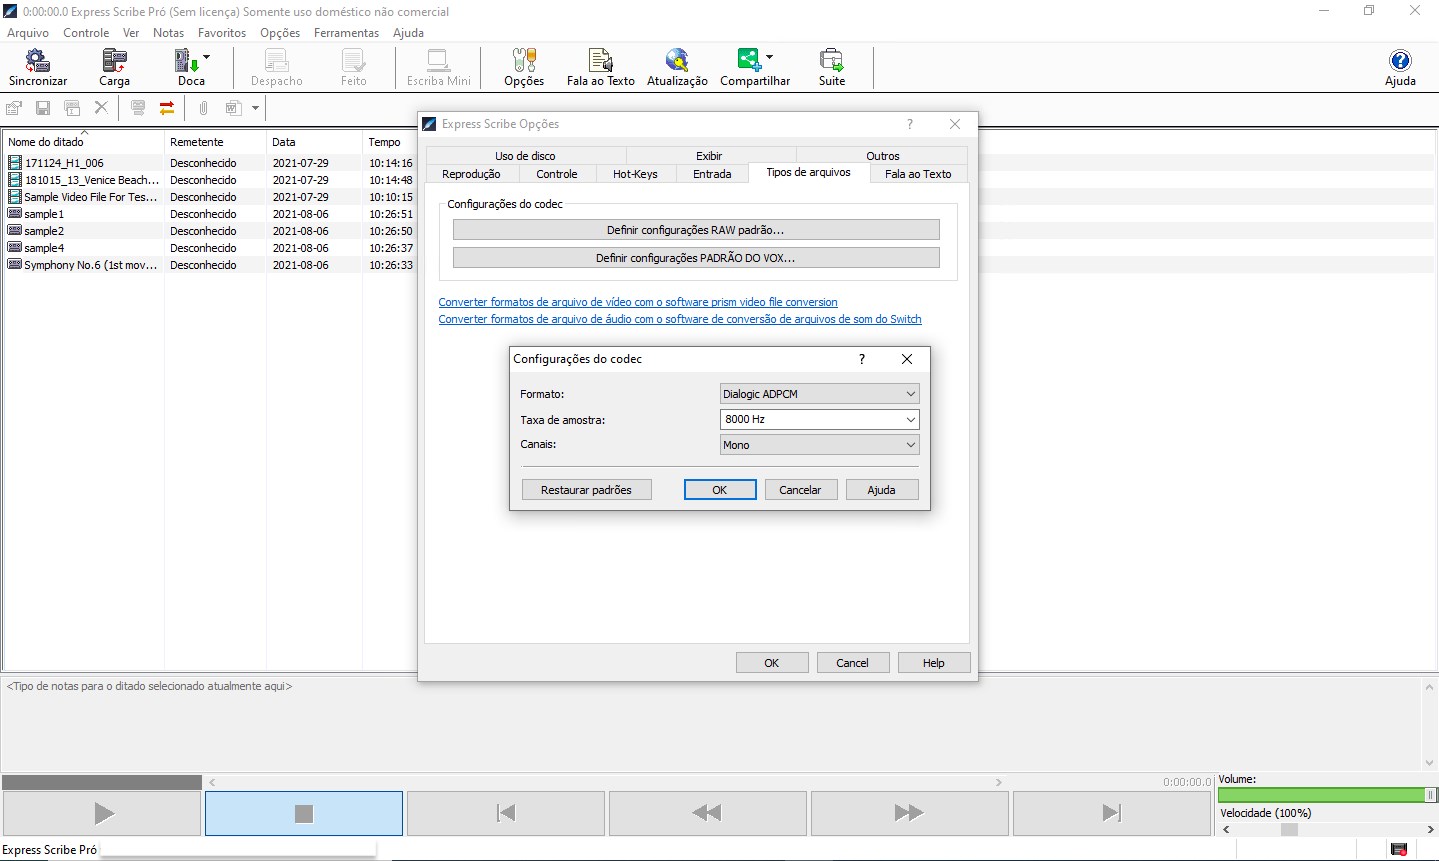Open the Arquivo menu

click(x=28, y=33)
